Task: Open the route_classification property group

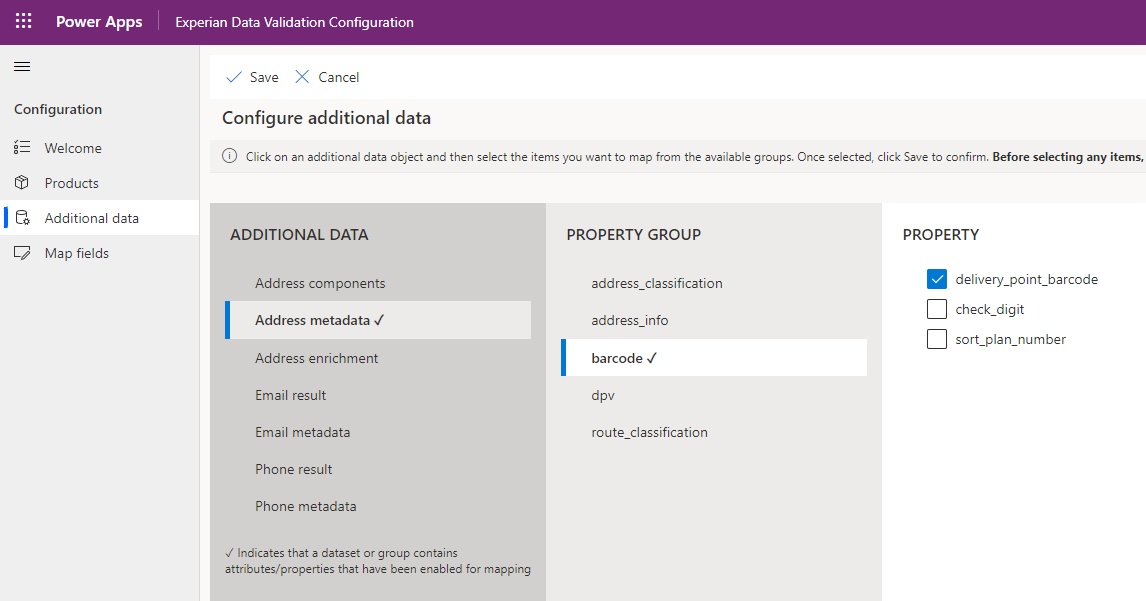Action: tap(649, 431)
